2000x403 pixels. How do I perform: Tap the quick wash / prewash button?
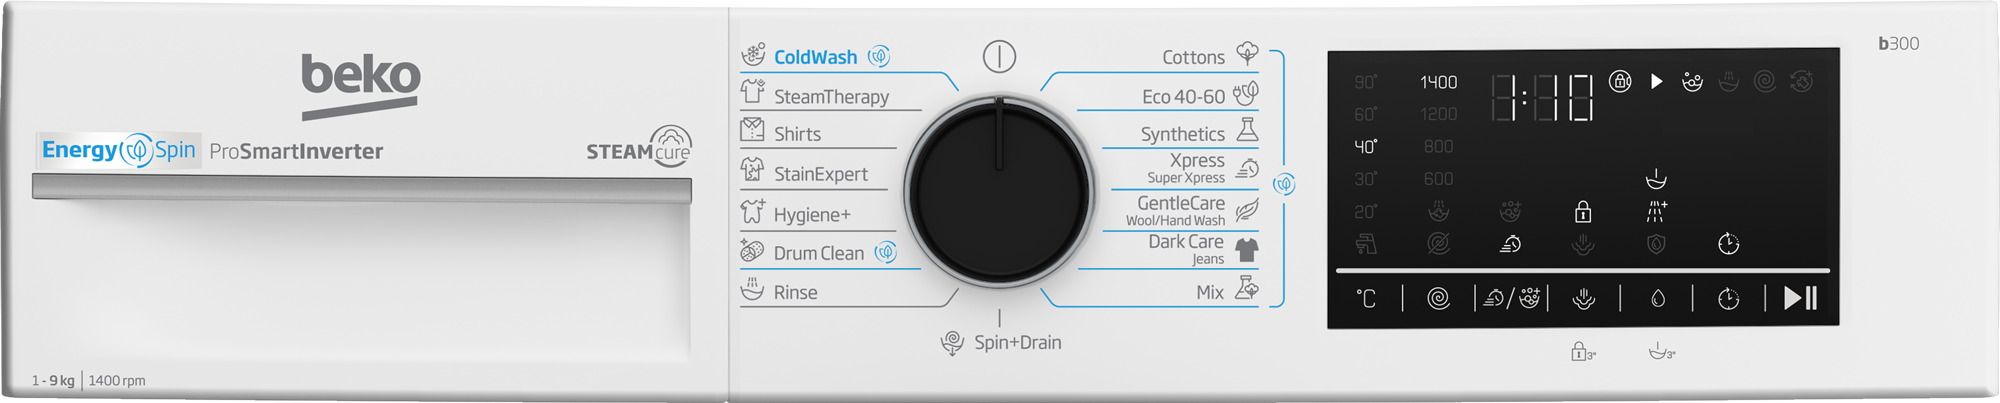[1511, 298]
